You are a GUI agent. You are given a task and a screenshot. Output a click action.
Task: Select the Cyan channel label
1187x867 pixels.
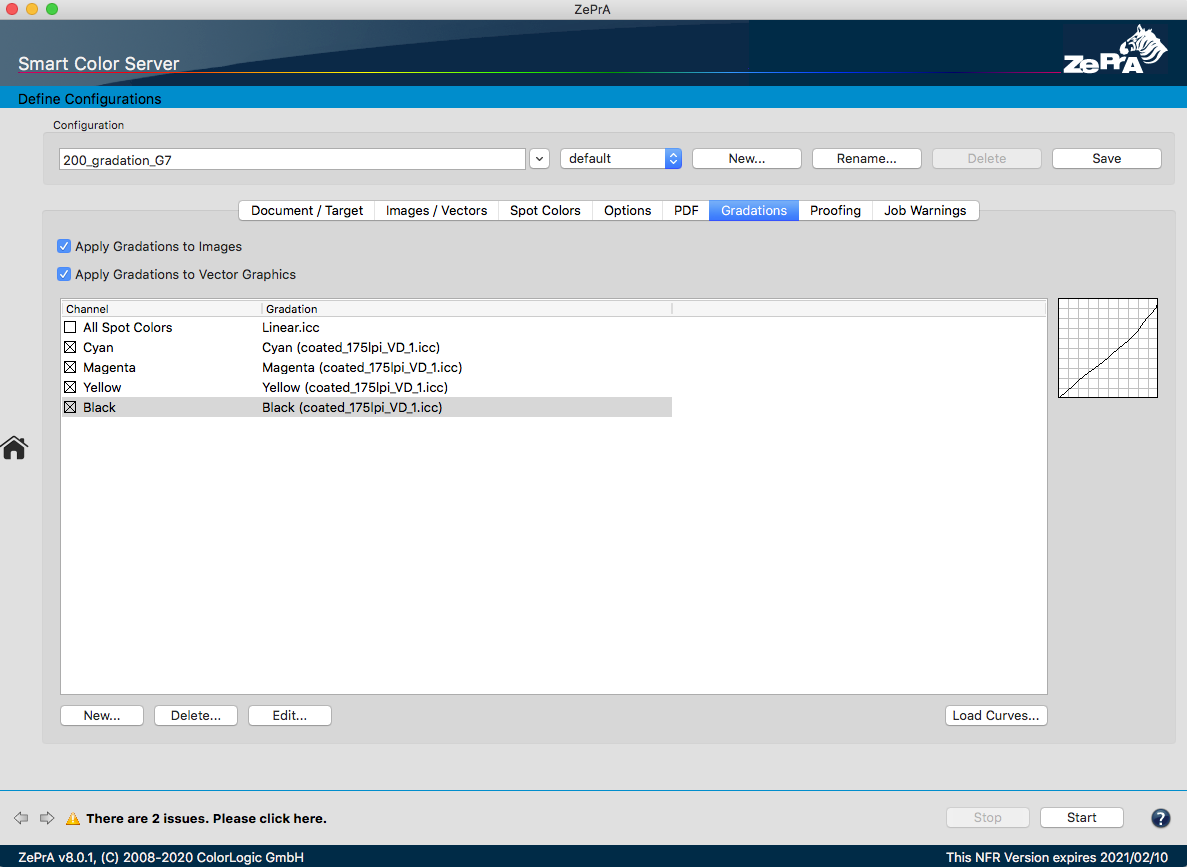pyautogui.click(x=98, y=347)
